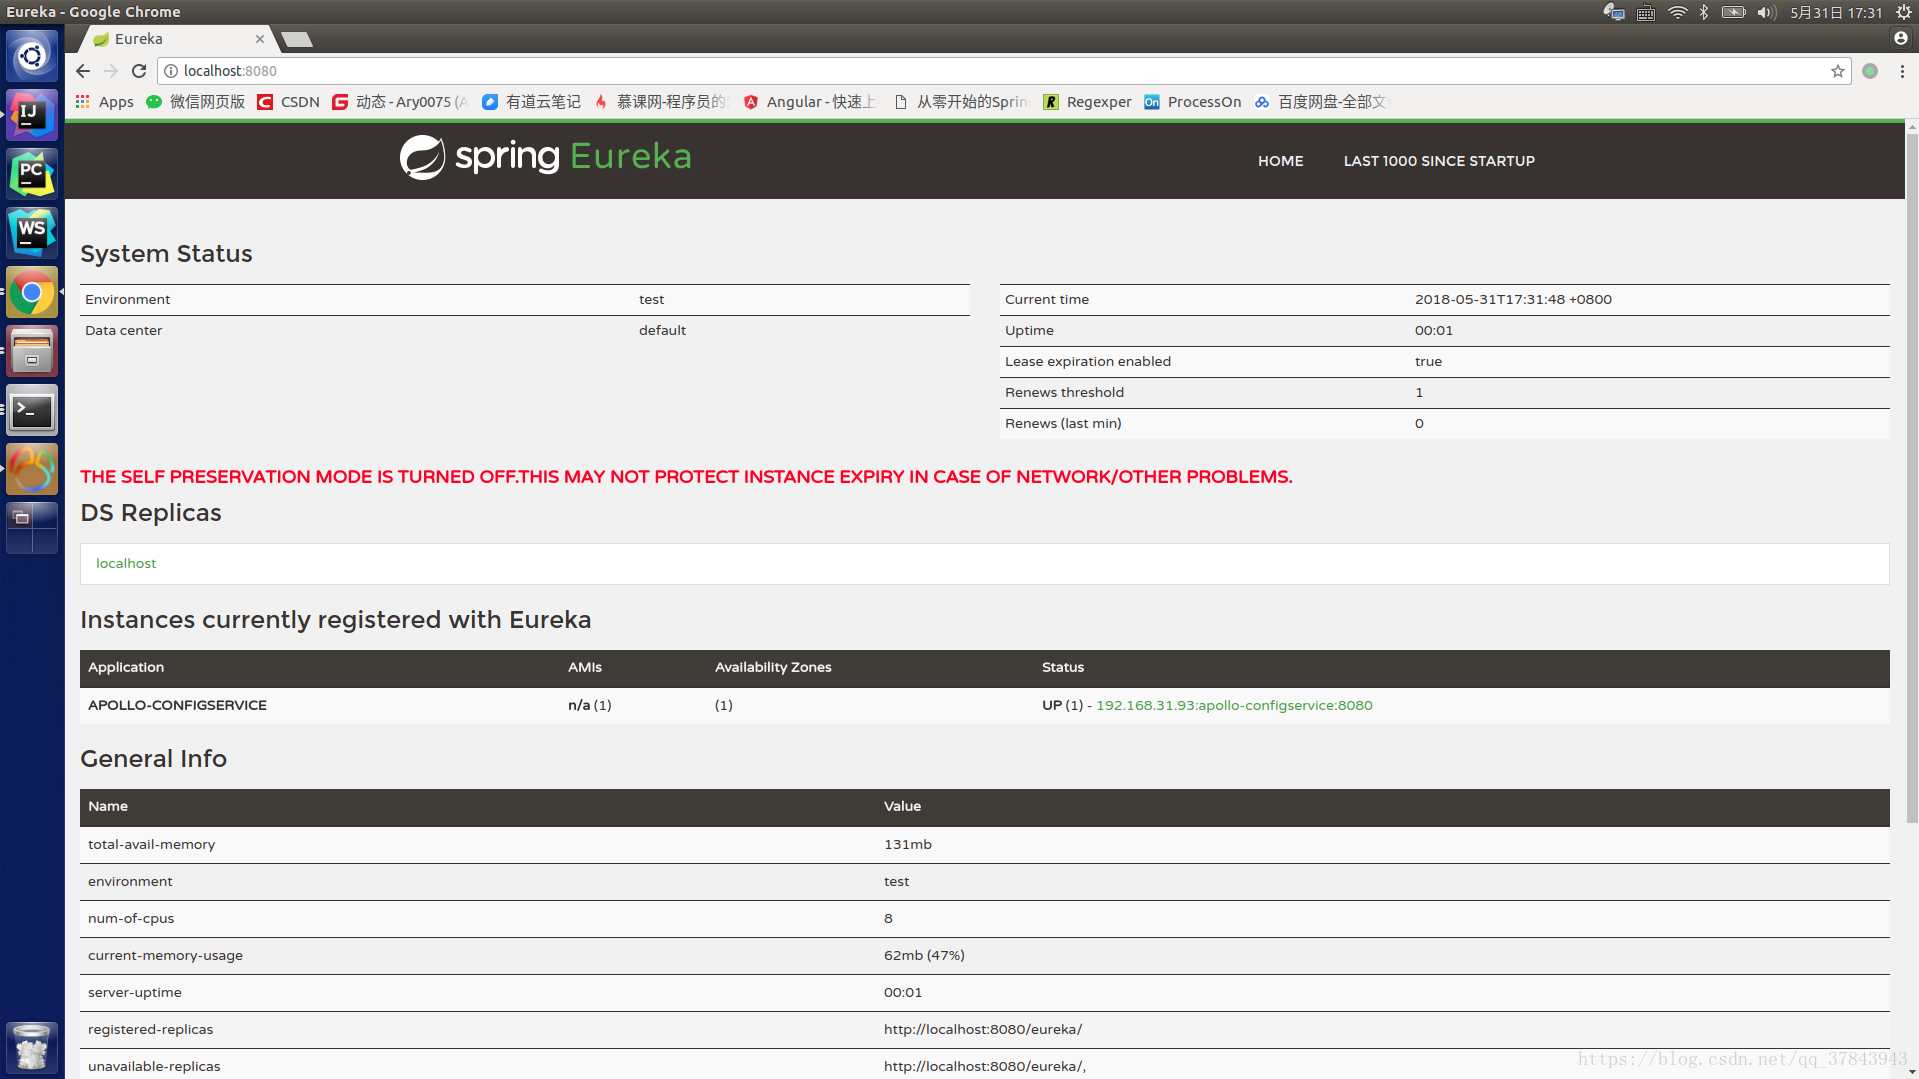Open Bluetooth indicator menu
The image size is (1919, 1079).
click(1704, 12)
